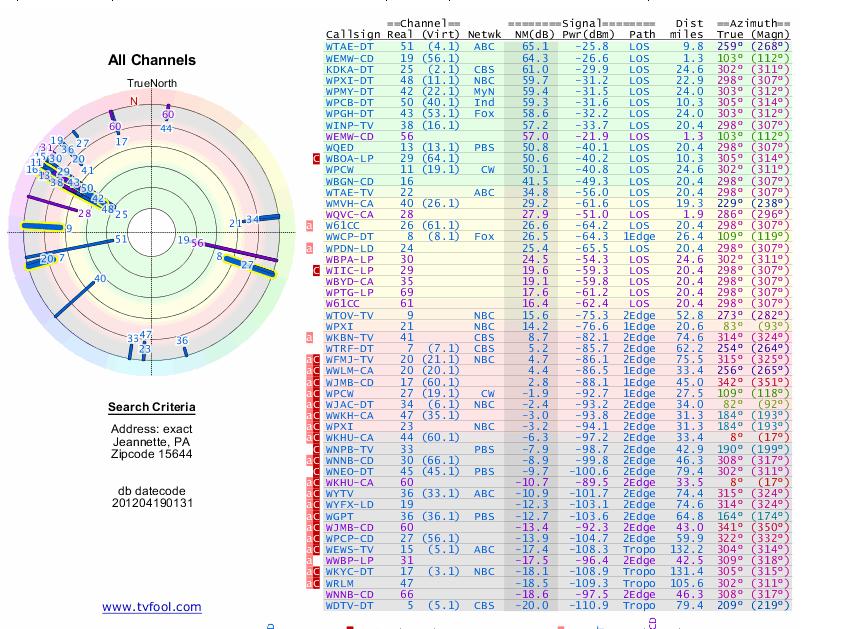Click the Pwr(dBm) column header

tap(588, 35)
